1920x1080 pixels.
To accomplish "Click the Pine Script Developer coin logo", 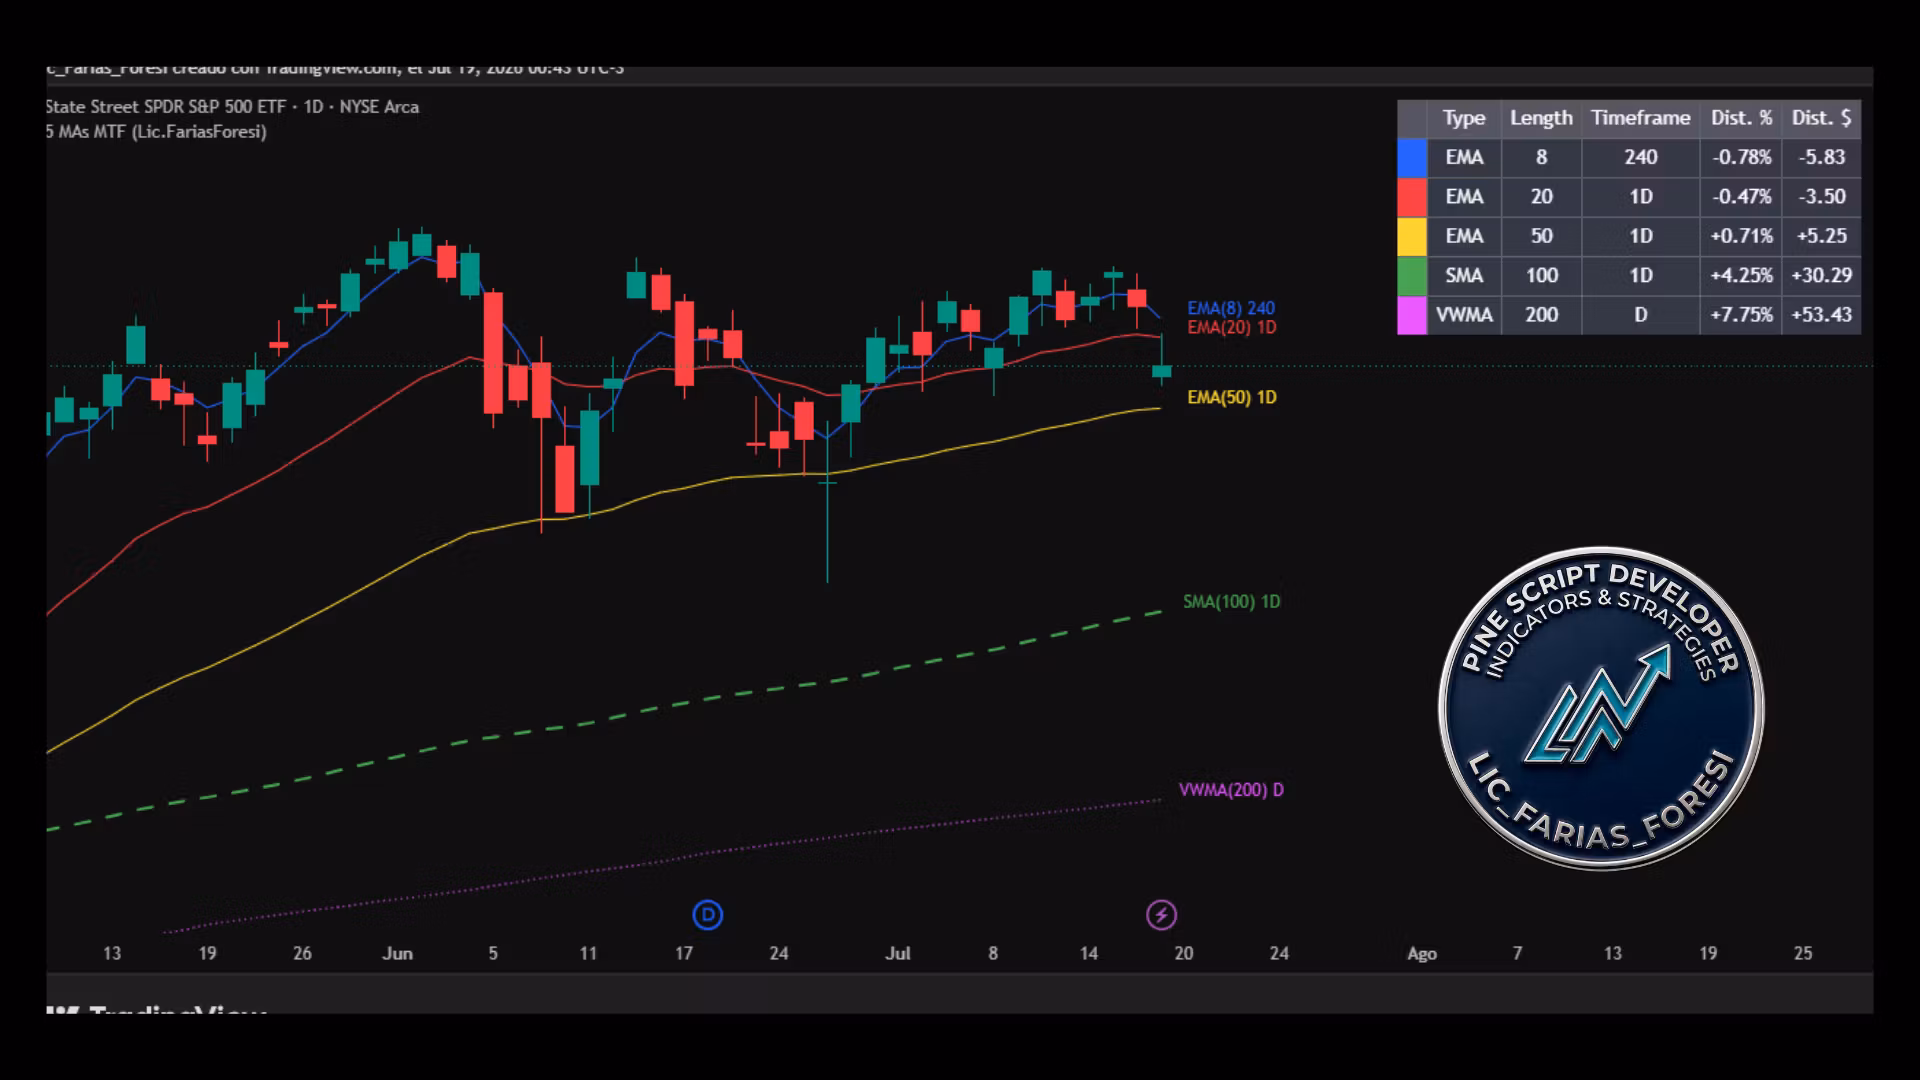I will pyautogui.click(x=1601, y=709).
